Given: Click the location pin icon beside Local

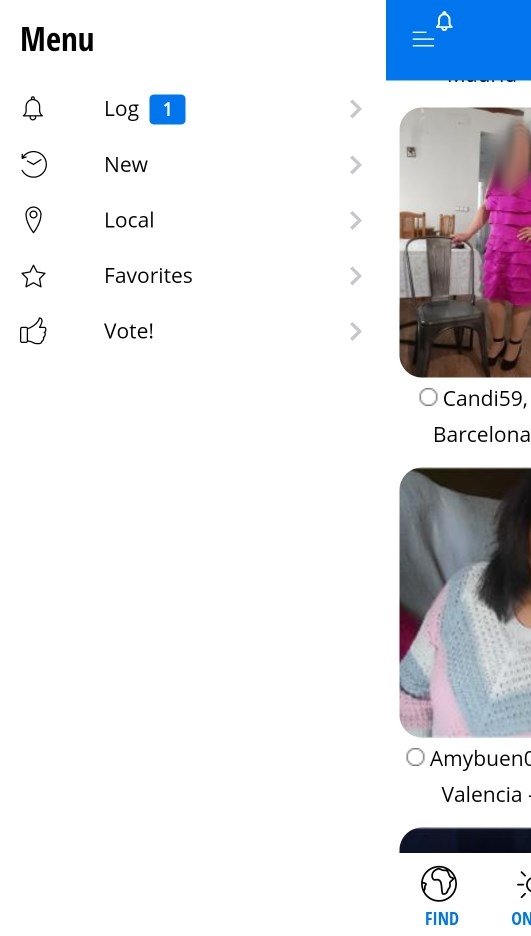Looking at the screenshot, I should (x=33, y=220).
